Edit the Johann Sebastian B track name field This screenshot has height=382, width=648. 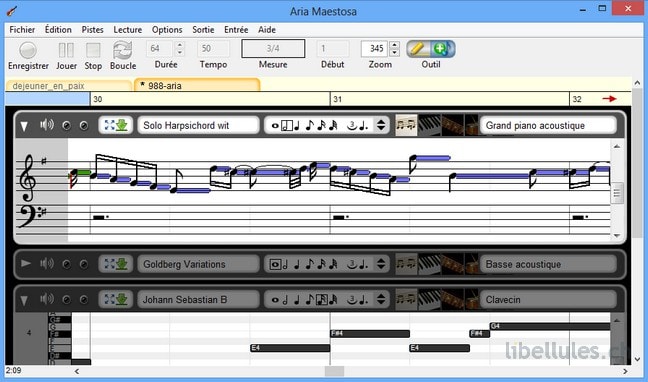[198, 300]
